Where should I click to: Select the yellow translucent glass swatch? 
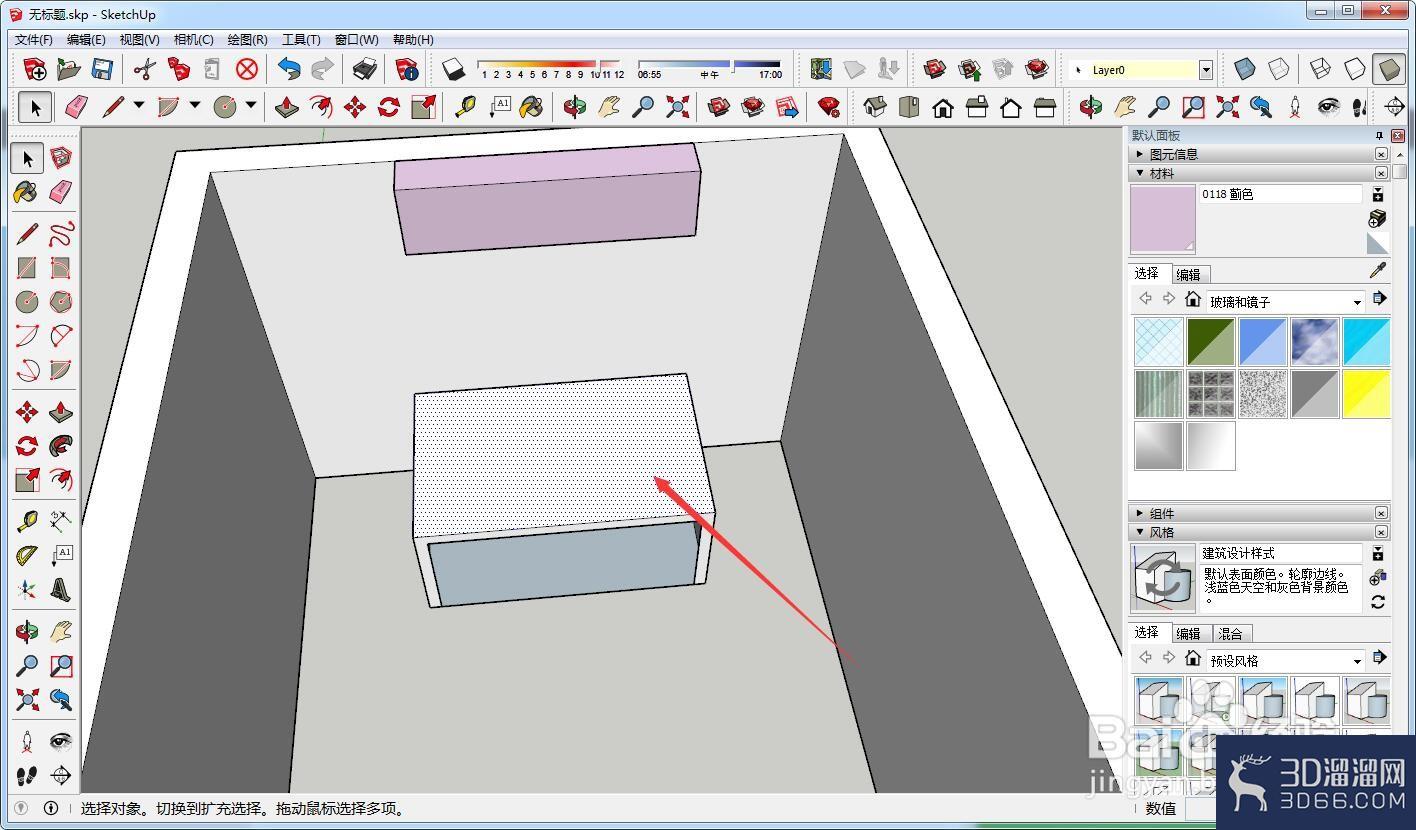(x=1366, y=393)
